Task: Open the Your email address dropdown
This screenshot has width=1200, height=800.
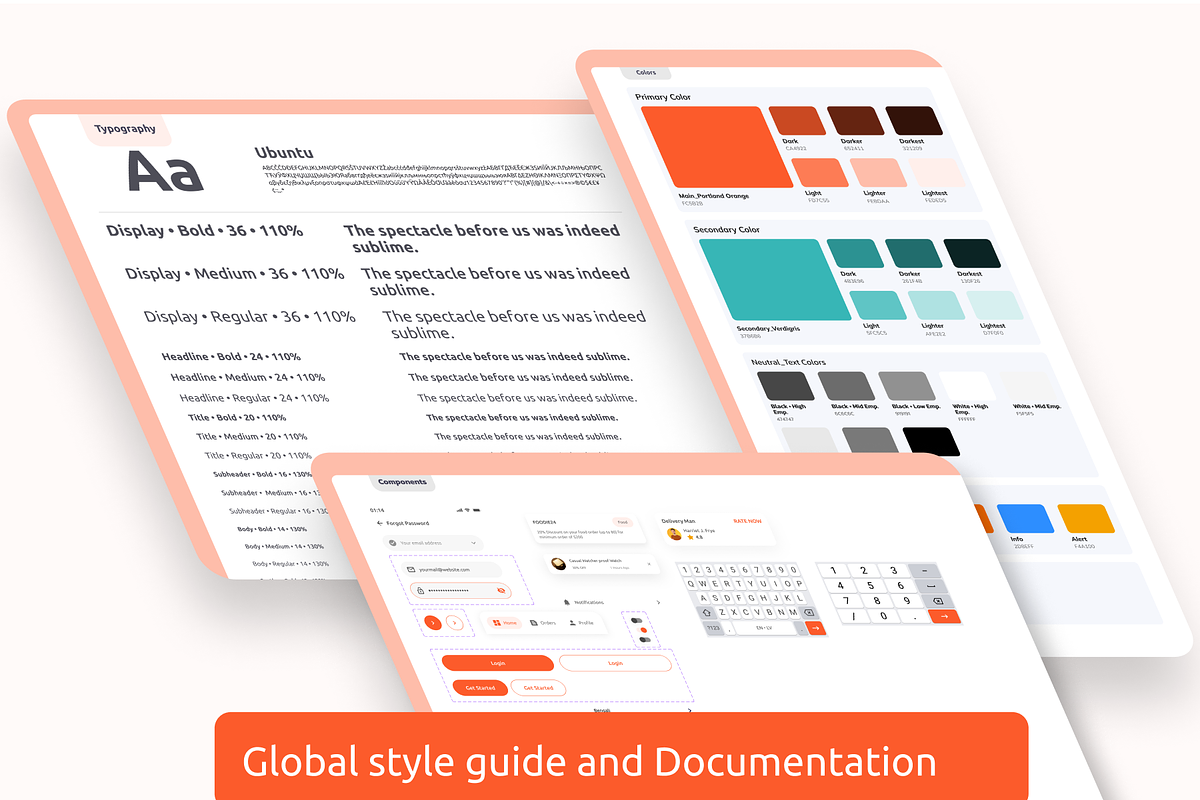Action: click(x=433, y=543)
